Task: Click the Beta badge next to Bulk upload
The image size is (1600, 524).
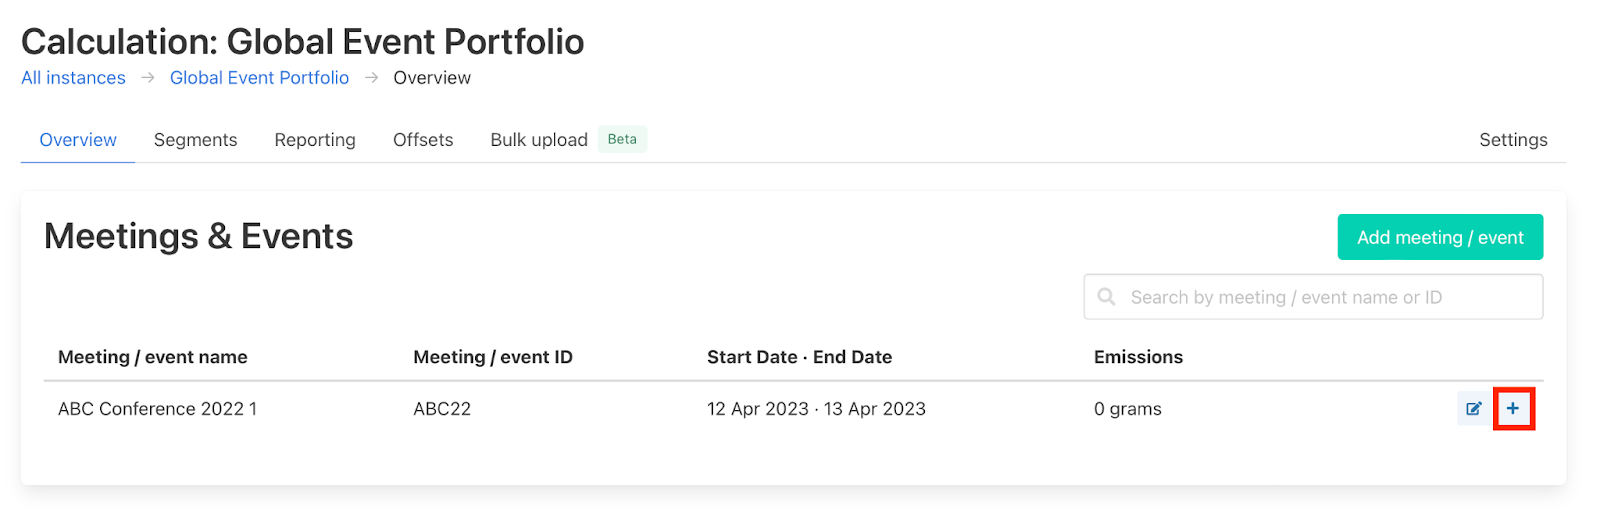Action: [x=622, y=139]
